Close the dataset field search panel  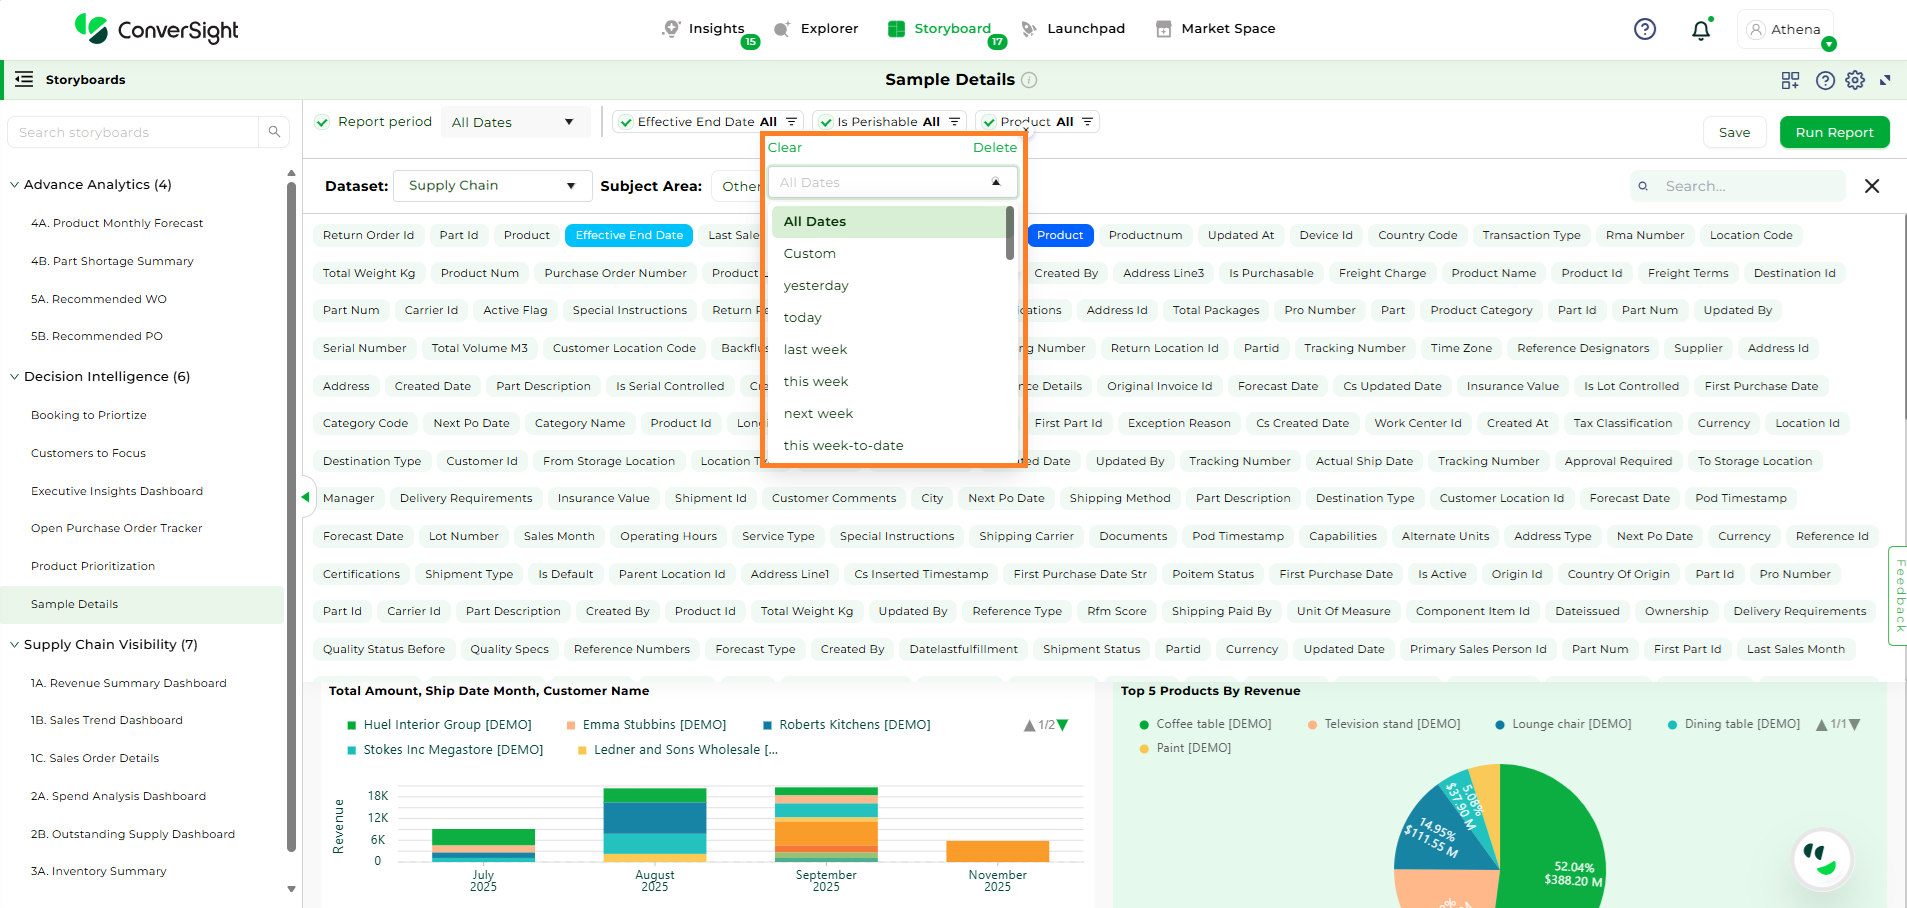click(1872, 186)
